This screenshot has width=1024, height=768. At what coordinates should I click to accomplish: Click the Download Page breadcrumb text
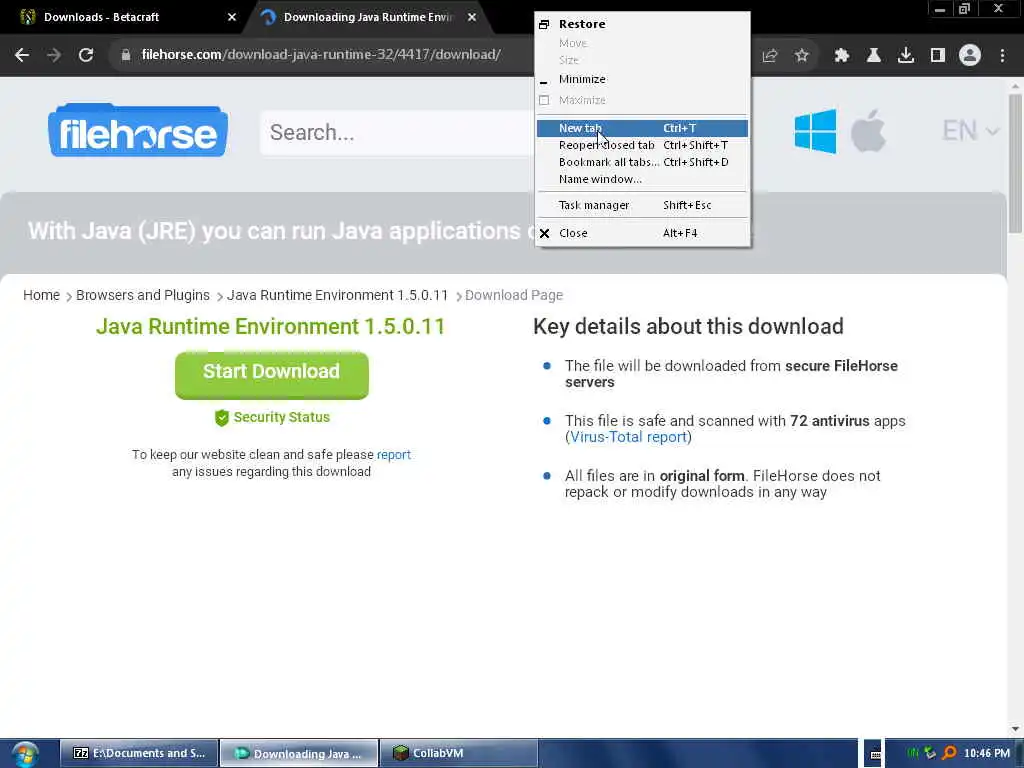pos(514,295)
